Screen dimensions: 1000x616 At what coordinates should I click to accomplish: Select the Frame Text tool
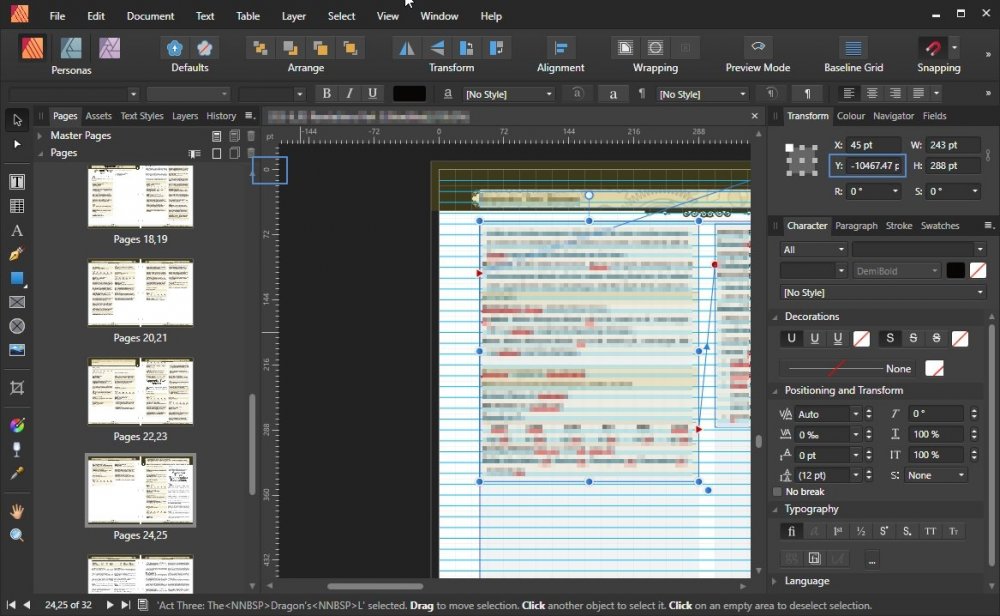17,182
